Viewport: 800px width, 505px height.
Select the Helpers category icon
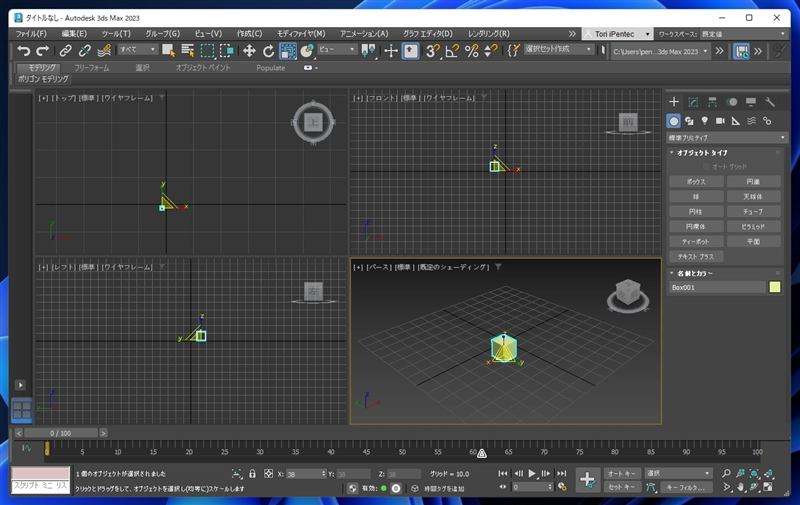point(736,121)
